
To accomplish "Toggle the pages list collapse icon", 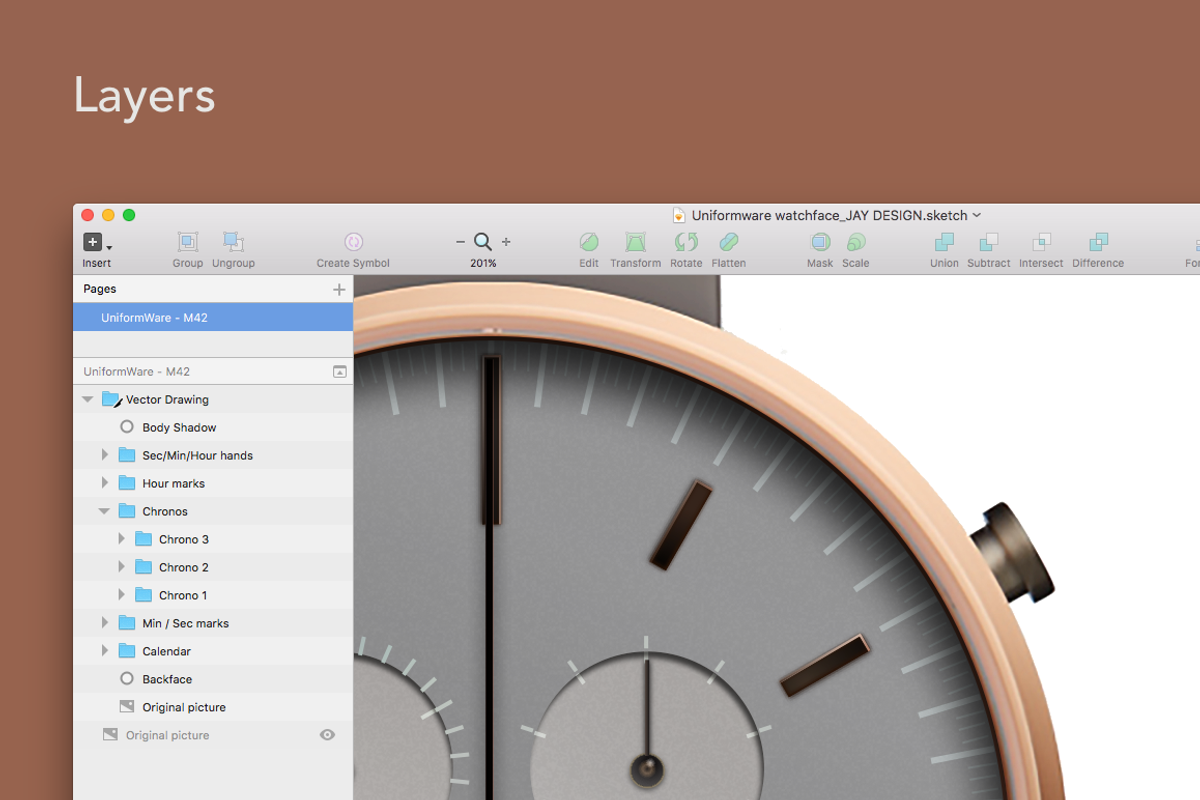I will click(x=339, y=371).
